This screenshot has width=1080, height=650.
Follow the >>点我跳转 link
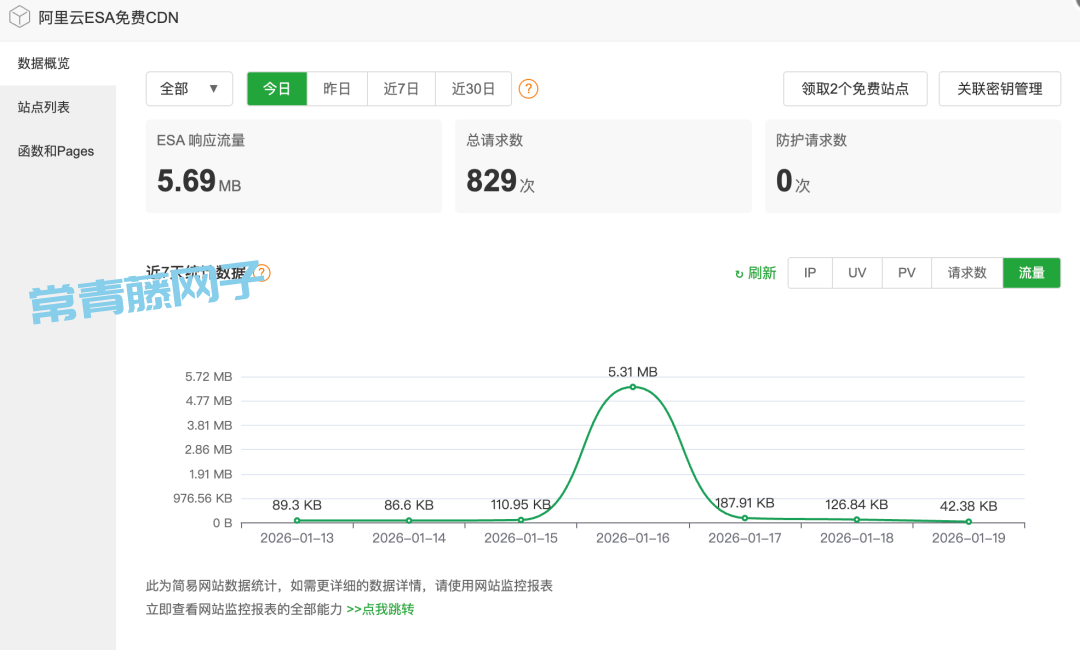click(x=380, y=609)
